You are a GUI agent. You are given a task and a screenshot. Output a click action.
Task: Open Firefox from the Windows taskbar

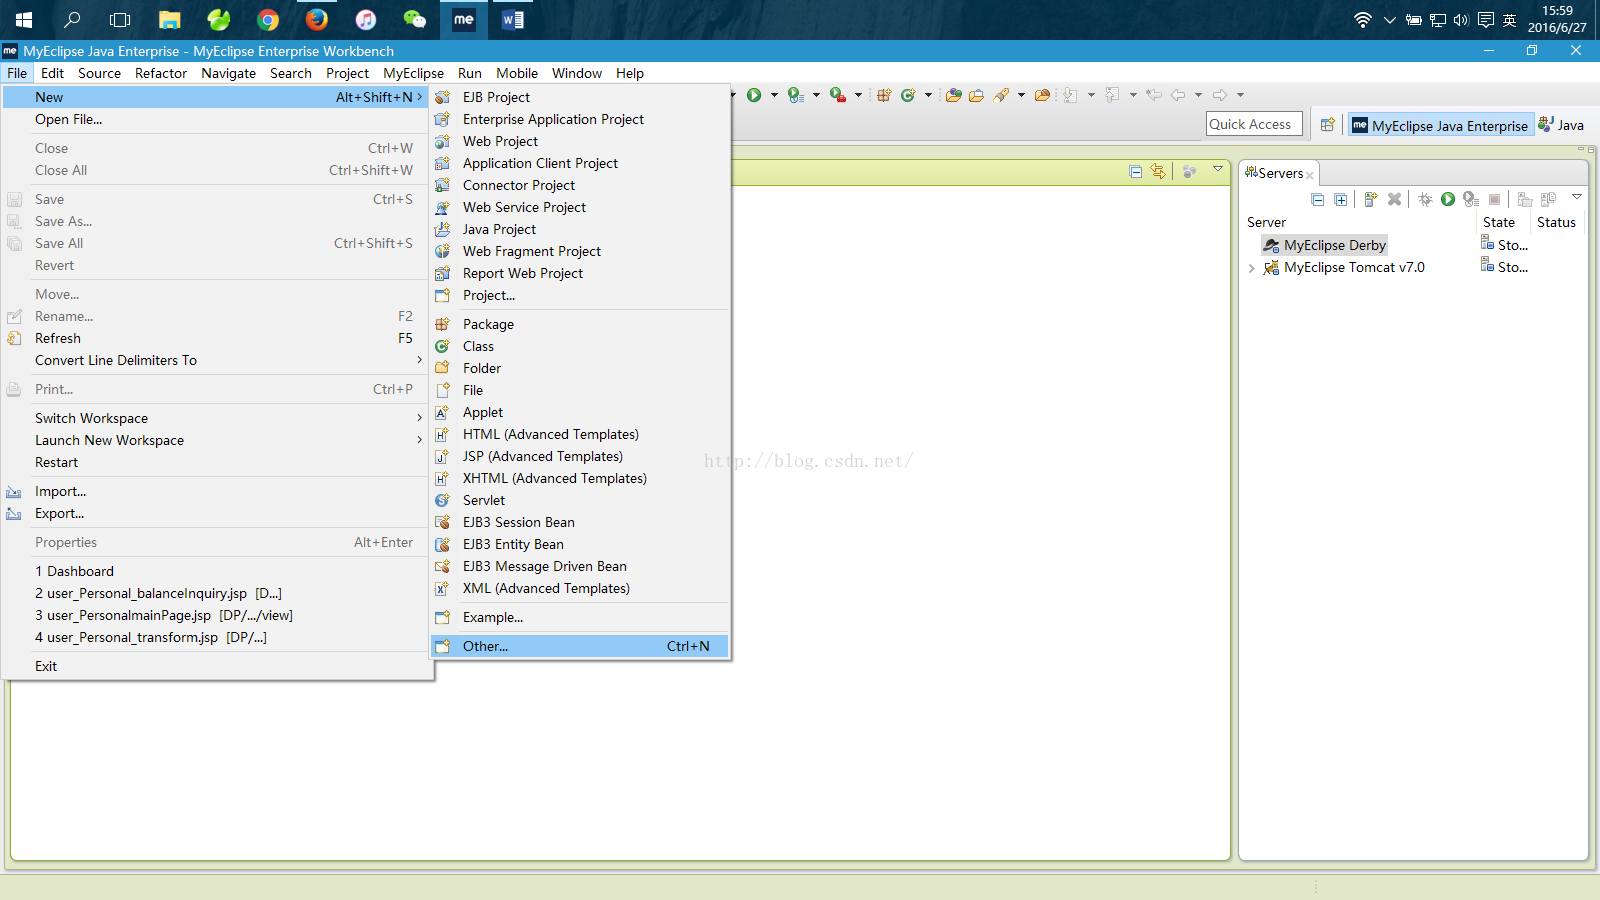(317, 20)
